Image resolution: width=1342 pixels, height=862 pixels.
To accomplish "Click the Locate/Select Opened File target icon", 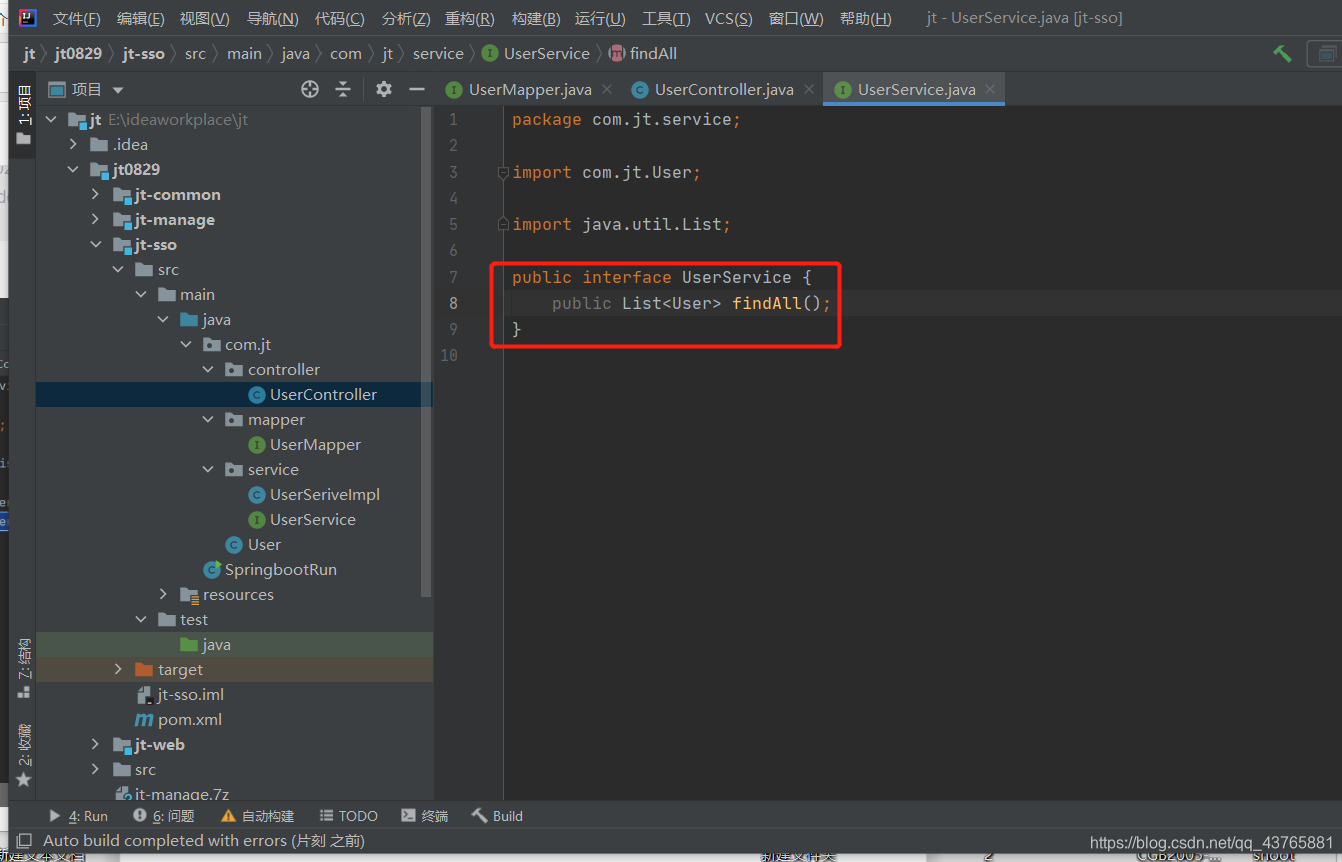I will 310,89.
